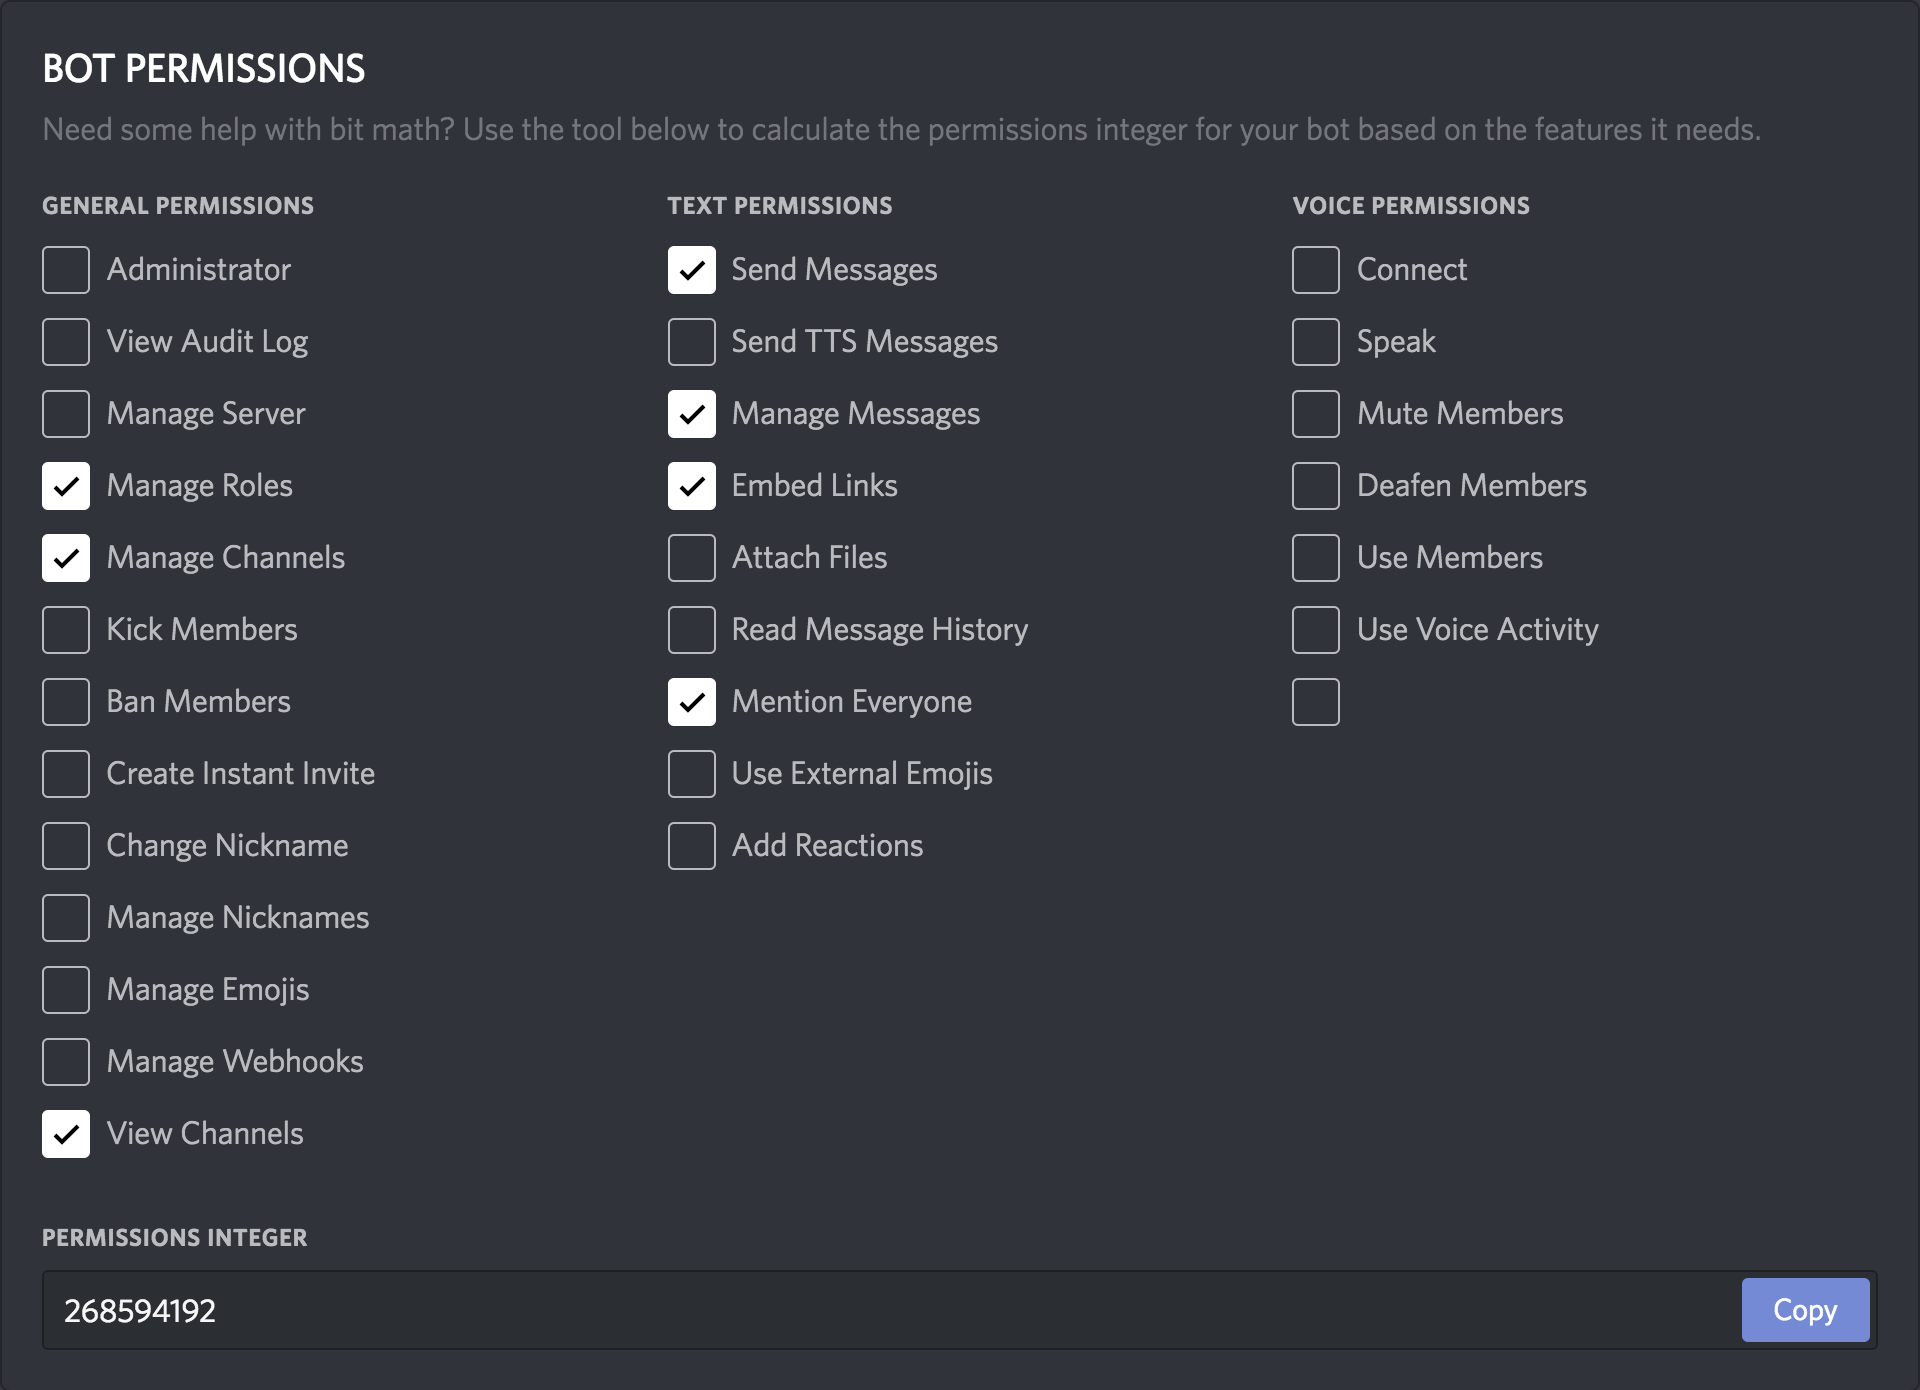Disable the Embed Links permission
Image resolution: width=1920 pixels, height=1390 pixels.
(692, 486)
